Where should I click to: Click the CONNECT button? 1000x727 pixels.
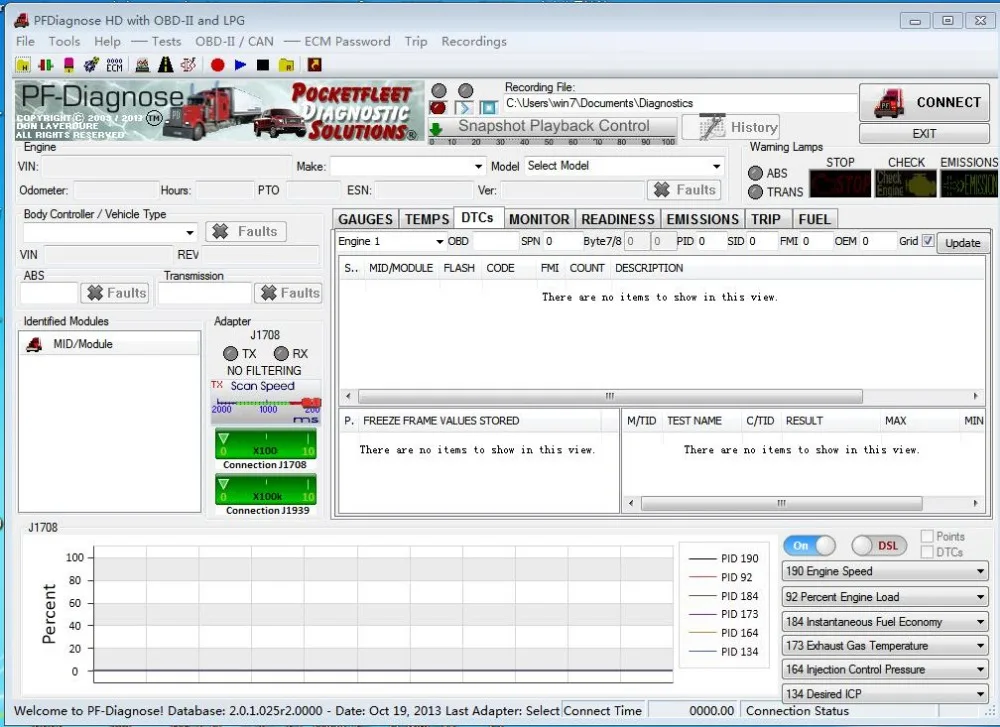click(924, 102)
